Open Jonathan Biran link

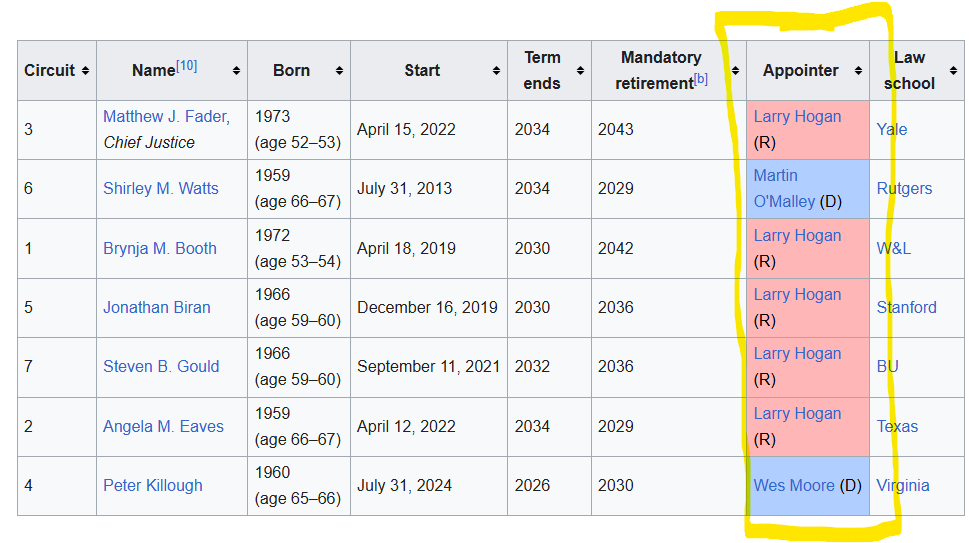(156, 308)
